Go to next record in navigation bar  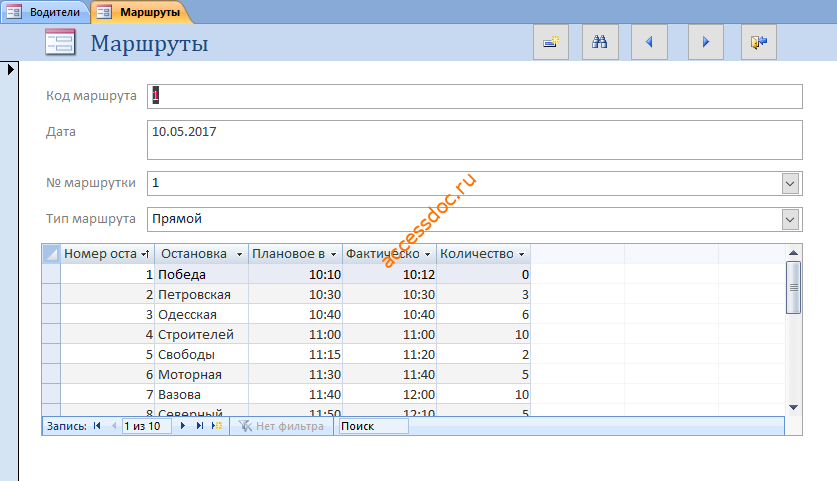coord(183,426)
